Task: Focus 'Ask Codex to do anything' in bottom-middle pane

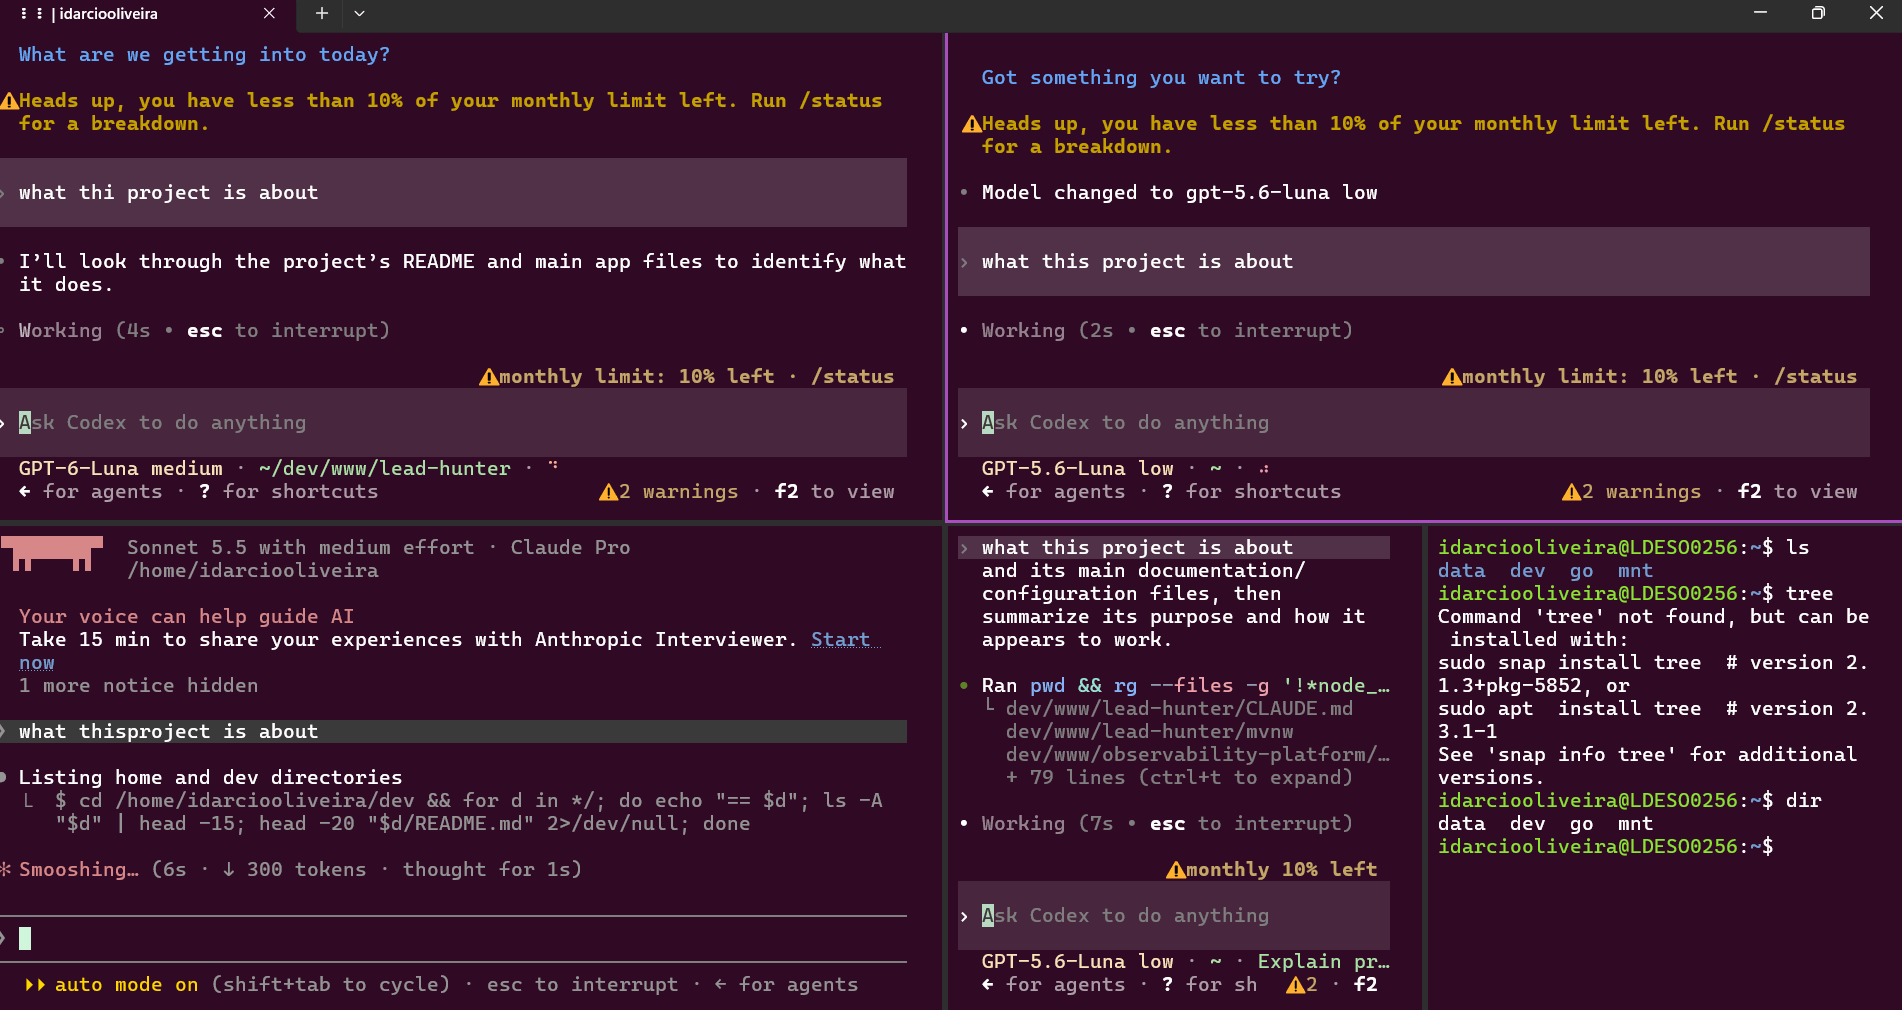Action: [1174, 915]
